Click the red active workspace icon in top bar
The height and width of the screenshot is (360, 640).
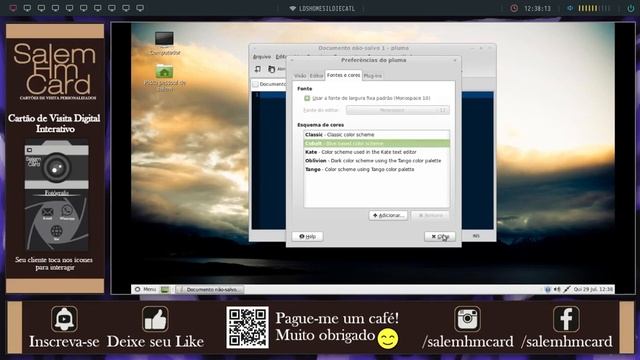point(13,8)
